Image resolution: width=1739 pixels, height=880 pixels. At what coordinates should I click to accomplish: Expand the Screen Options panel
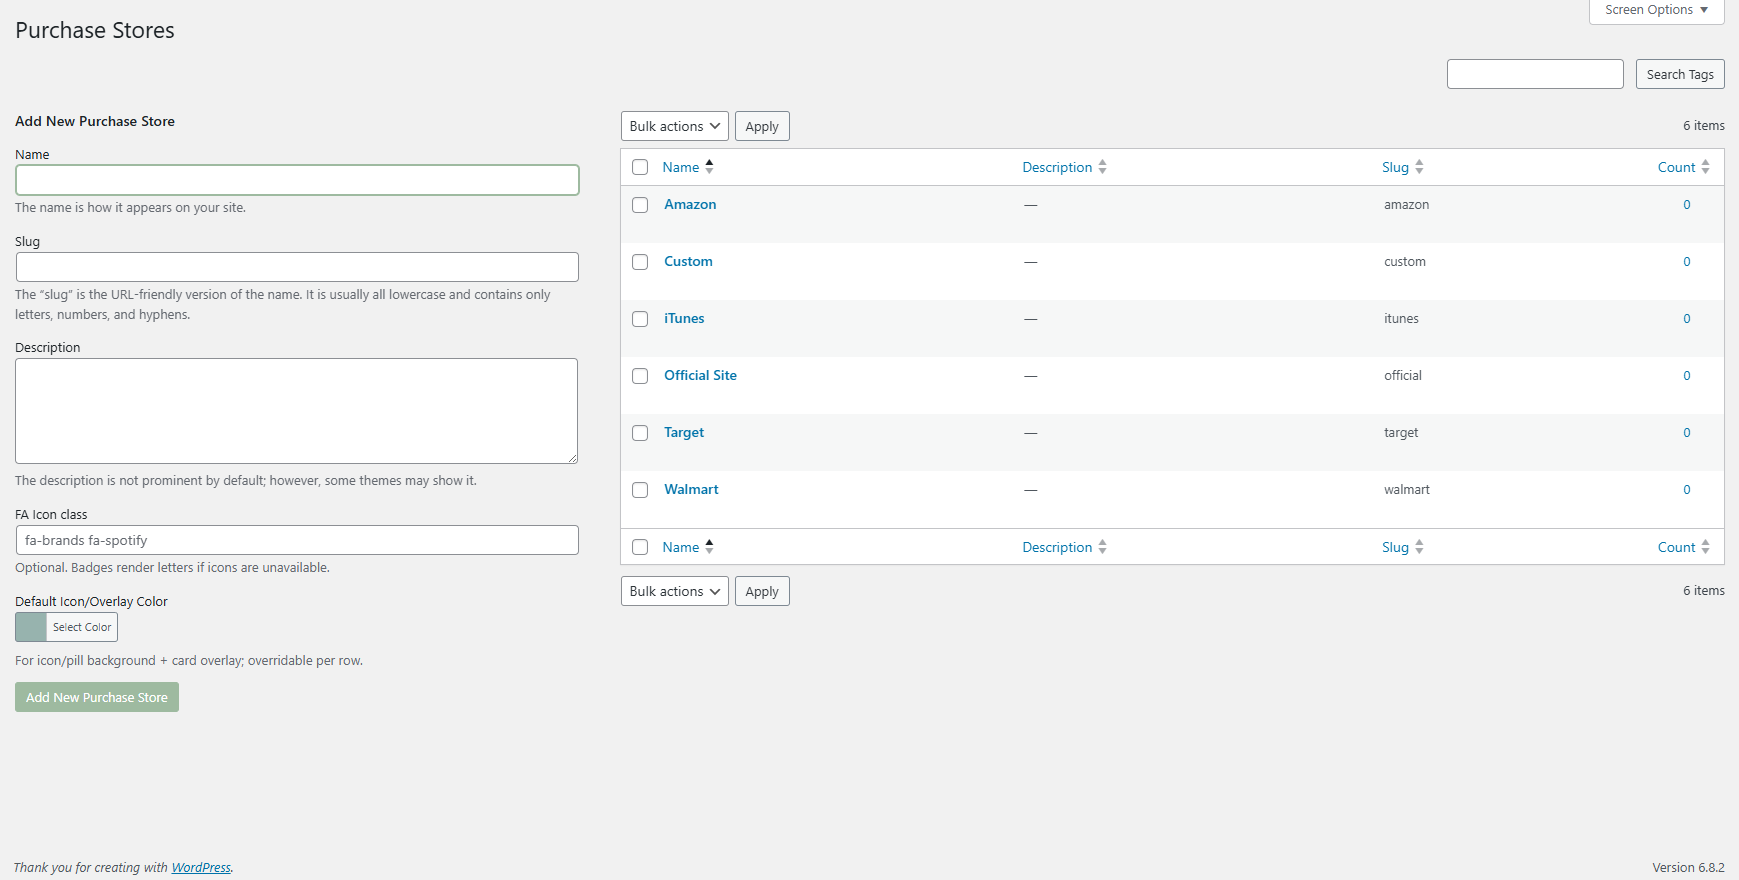1656,10
